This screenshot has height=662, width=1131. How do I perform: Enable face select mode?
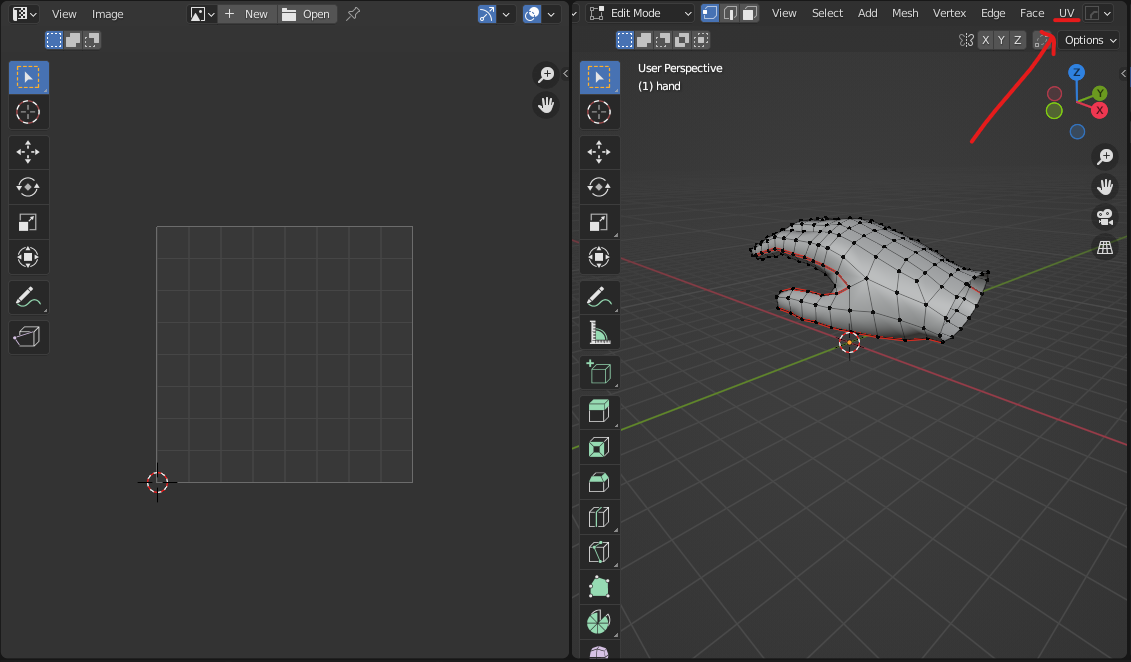750,13
